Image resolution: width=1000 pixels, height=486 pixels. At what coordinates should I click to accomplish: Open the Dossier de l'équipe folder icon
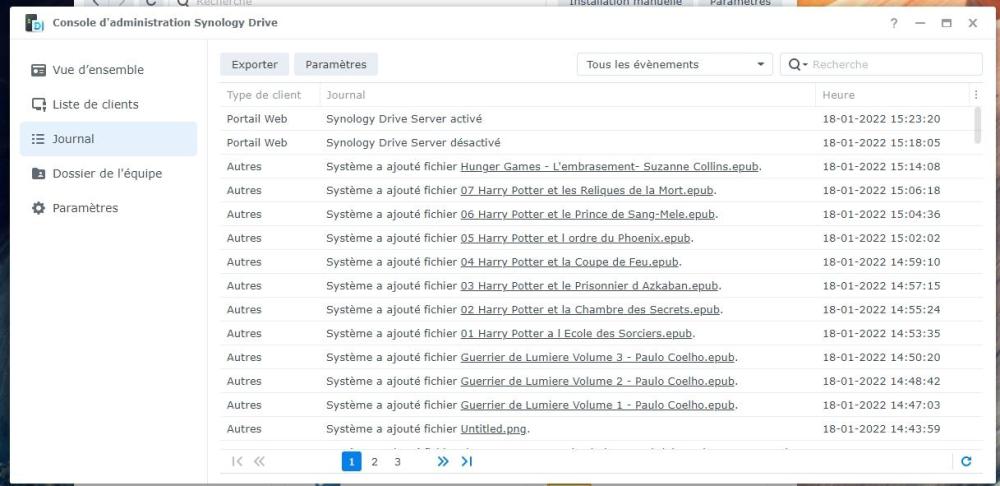(x=38, y=173)
